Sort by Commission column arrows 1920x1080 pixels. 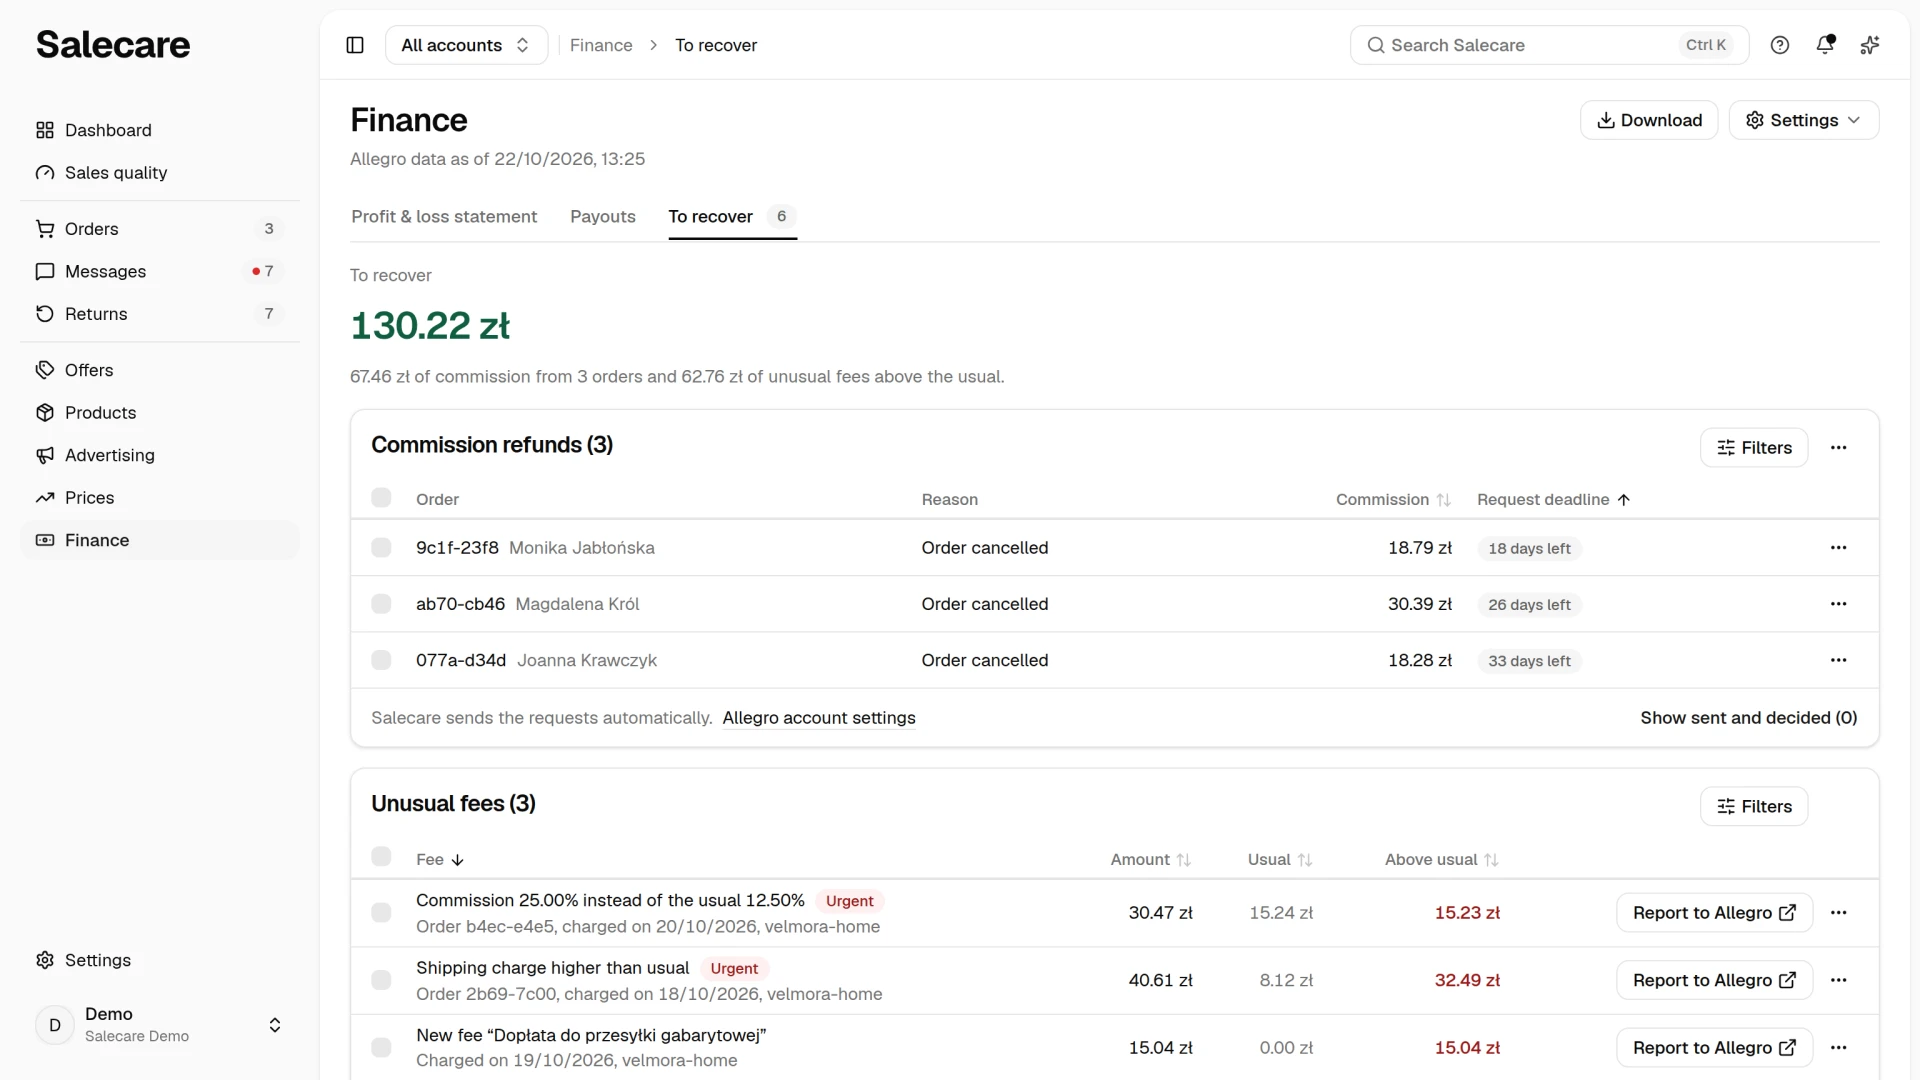pyautogui.click(x=1443, y=500)
